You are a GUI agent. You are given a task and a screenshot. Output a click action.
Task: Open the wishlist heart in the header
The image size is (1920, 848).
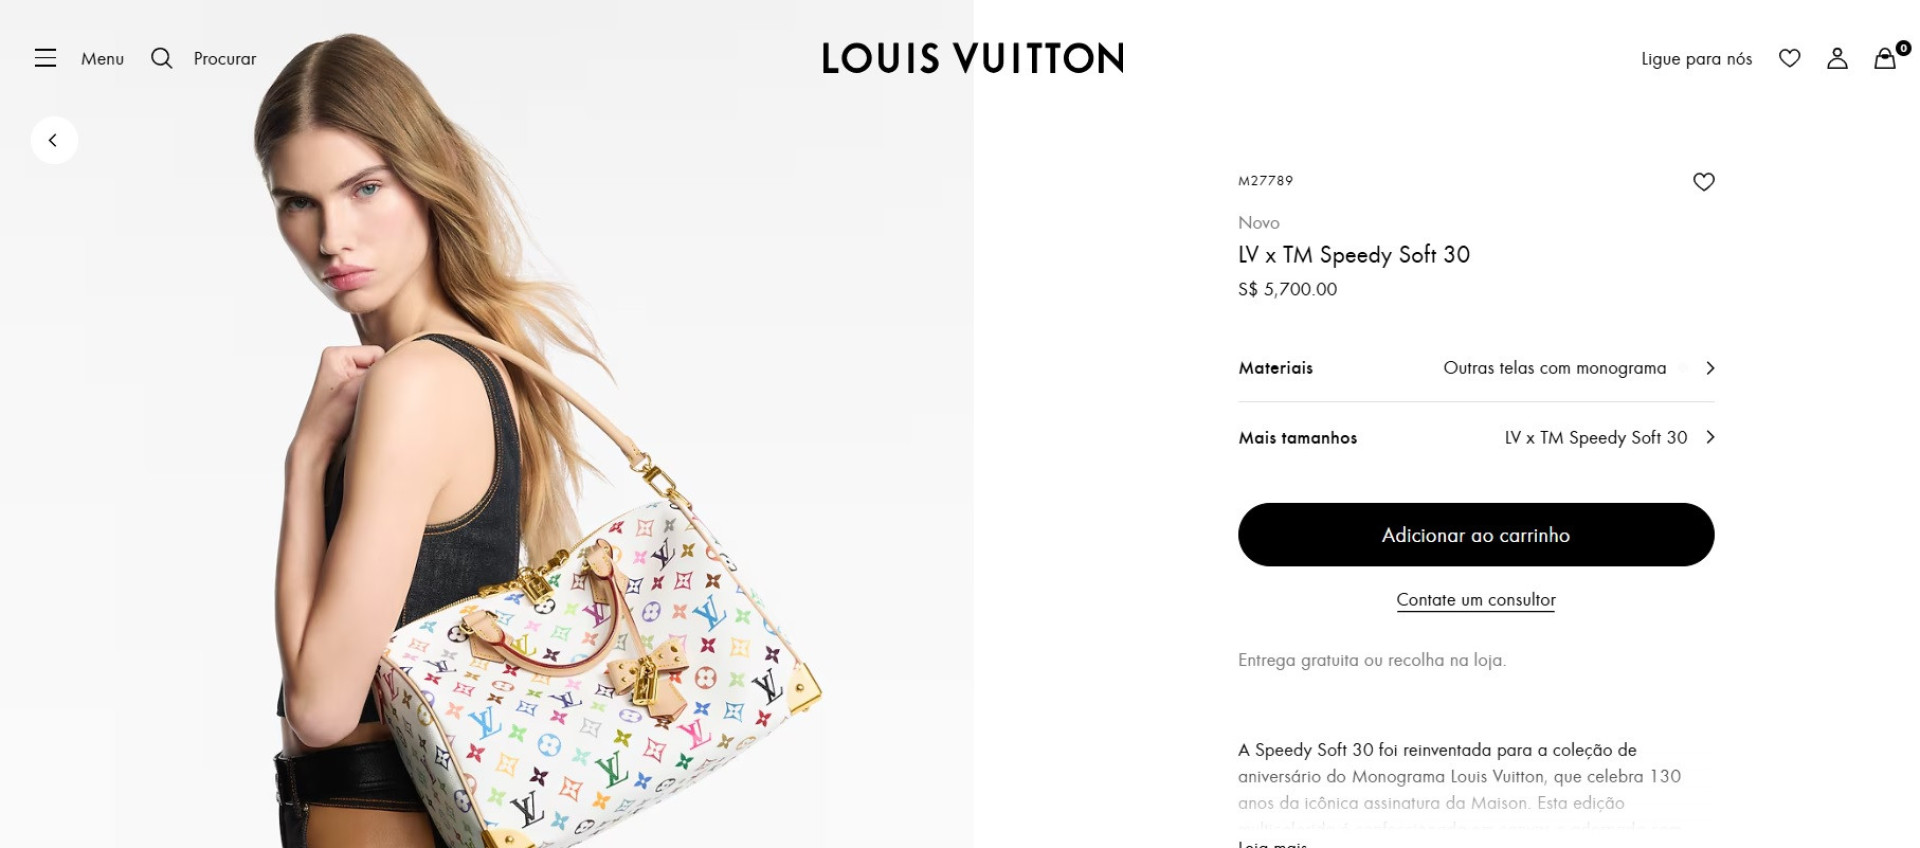1789,58
